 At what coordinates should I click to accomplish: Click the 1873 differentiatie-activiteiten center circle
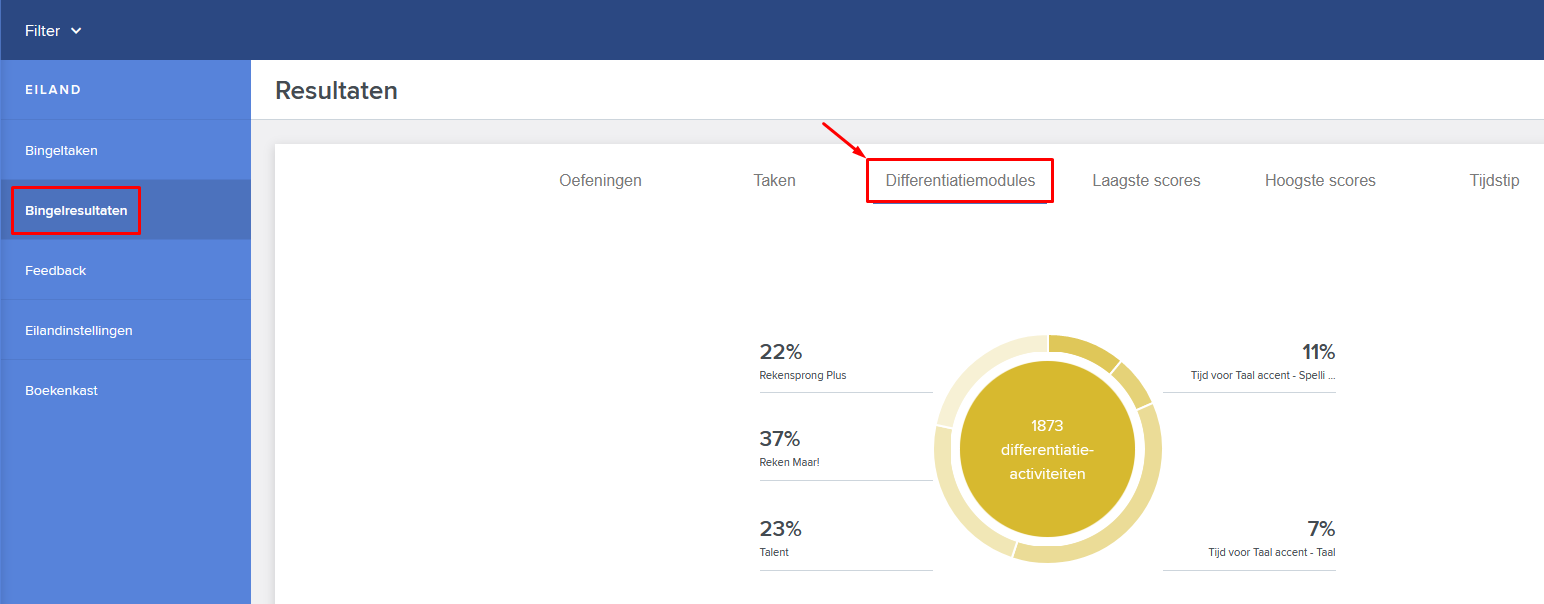tap(1047, 450)
